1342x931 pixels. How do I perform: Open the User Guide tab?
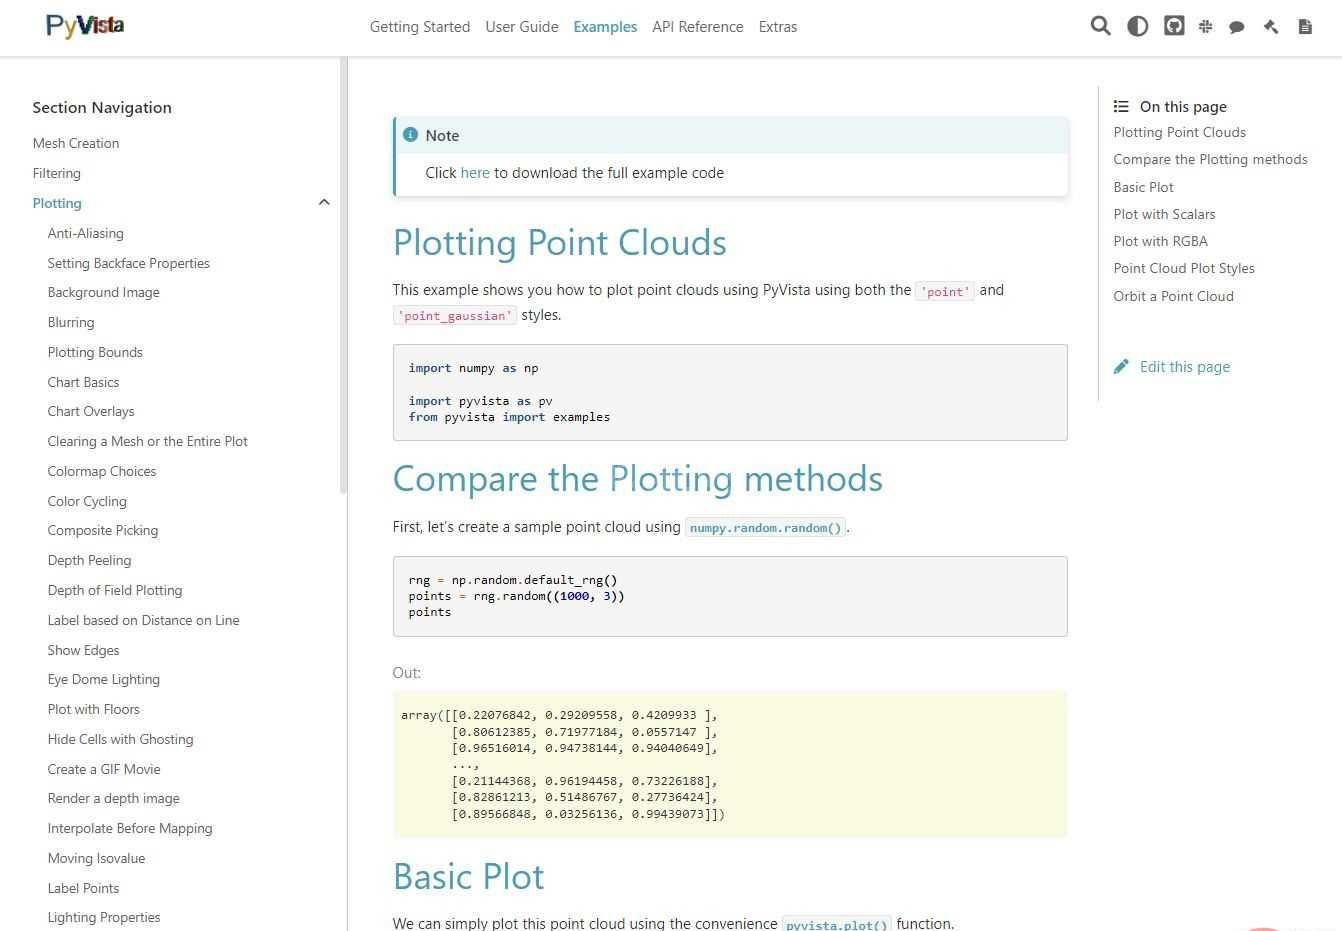[x=522, y=27]
